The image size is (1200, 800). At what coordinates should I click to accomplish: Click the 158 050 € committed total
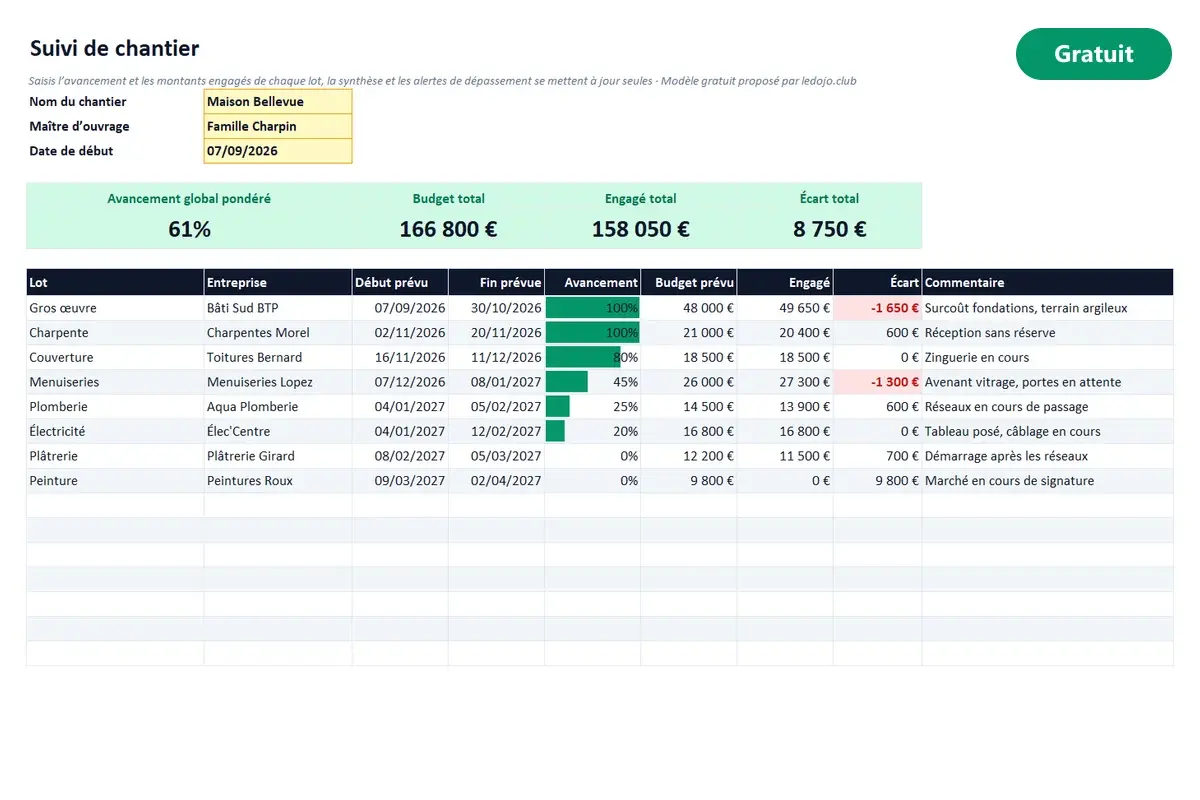[640, 229]
